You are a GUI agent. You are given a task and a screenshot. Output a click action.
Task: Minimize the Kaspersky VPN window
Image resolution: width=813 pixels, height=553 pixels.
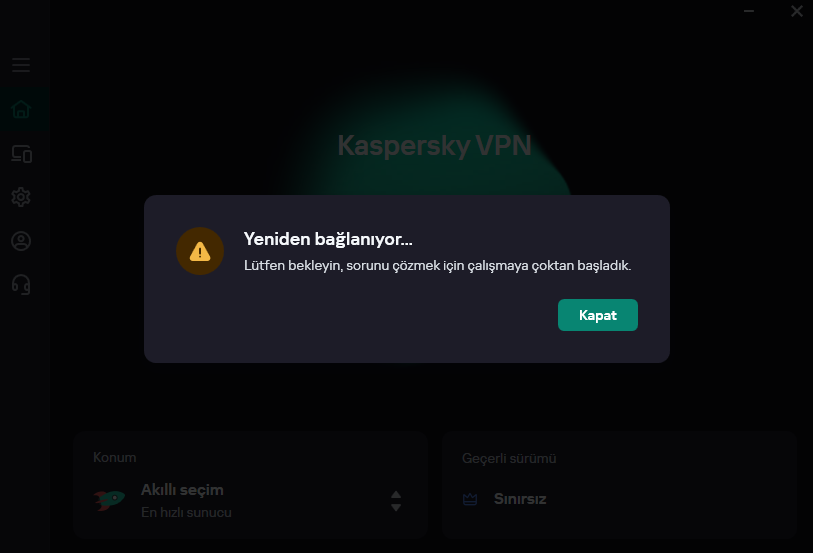(x=749, y=11)
